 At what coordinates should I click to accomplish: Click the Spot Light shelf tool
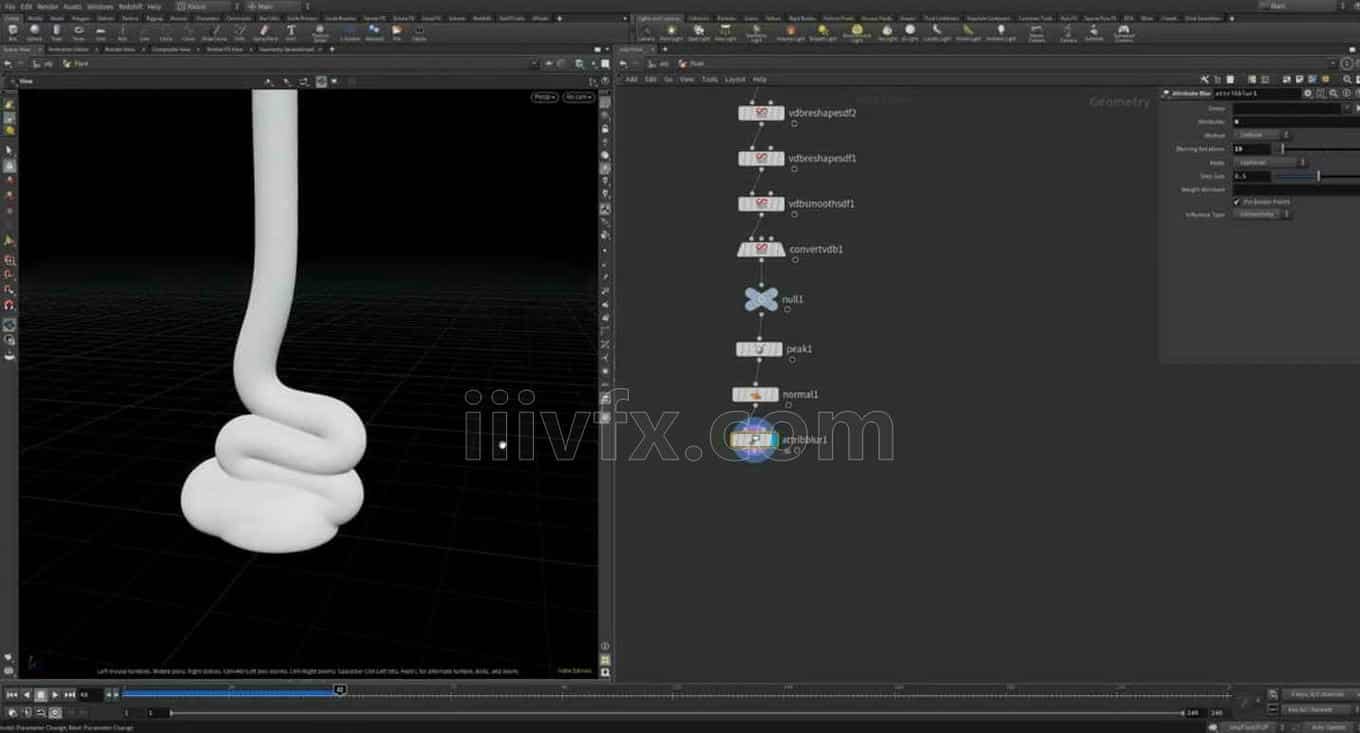tap(698, 32)
